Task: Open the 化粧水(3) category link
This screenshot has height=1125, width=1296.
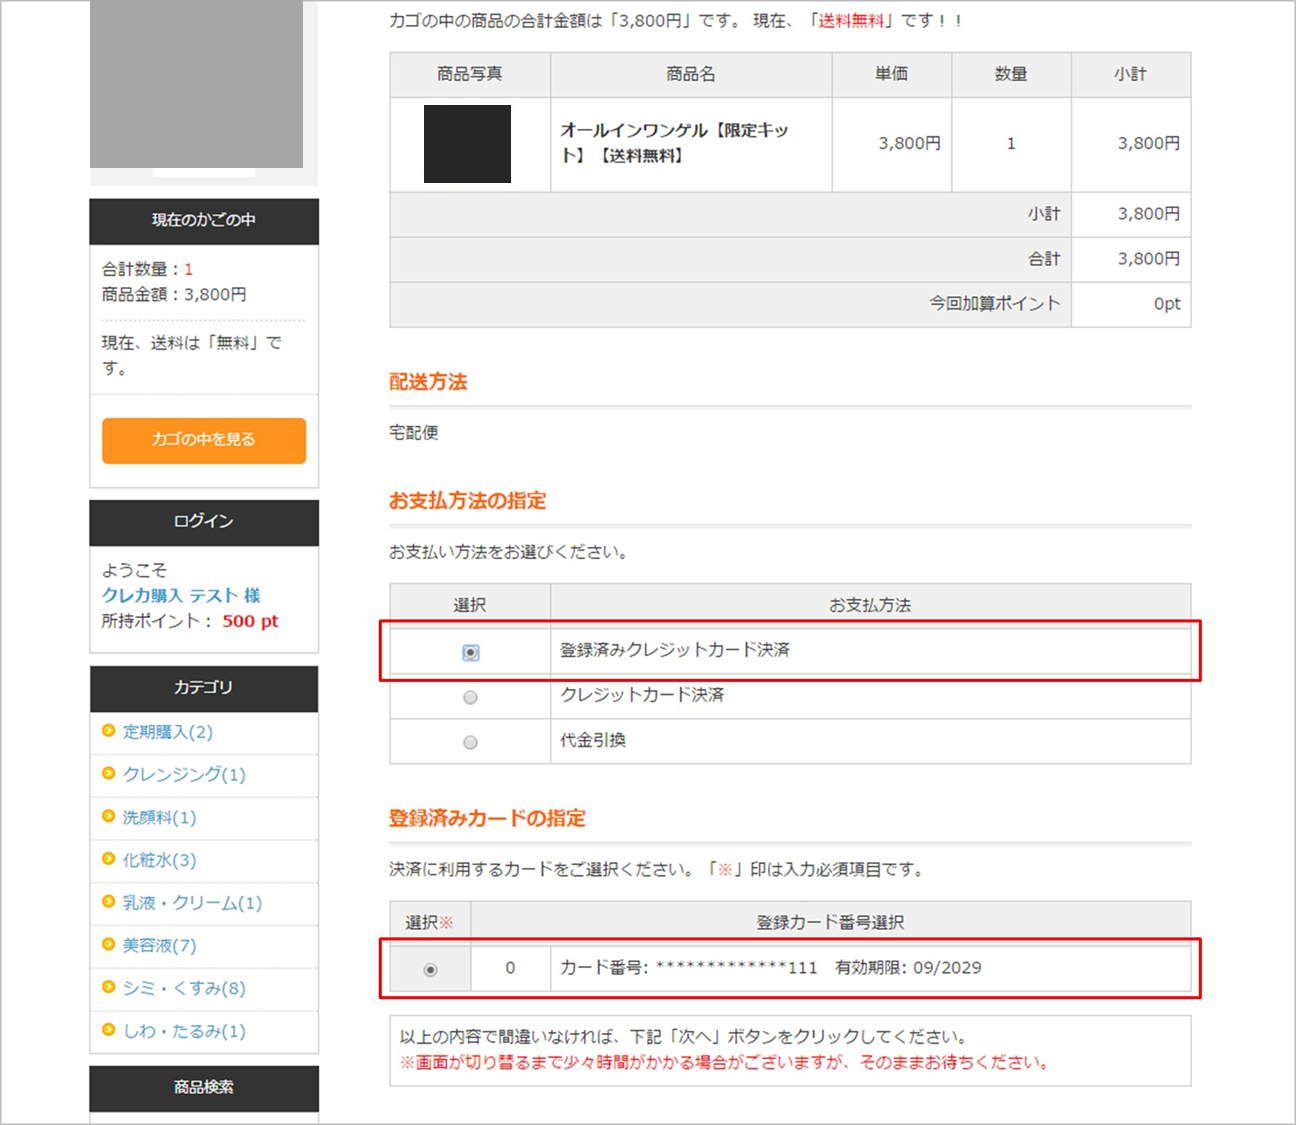Action: [x=159, y=860]
